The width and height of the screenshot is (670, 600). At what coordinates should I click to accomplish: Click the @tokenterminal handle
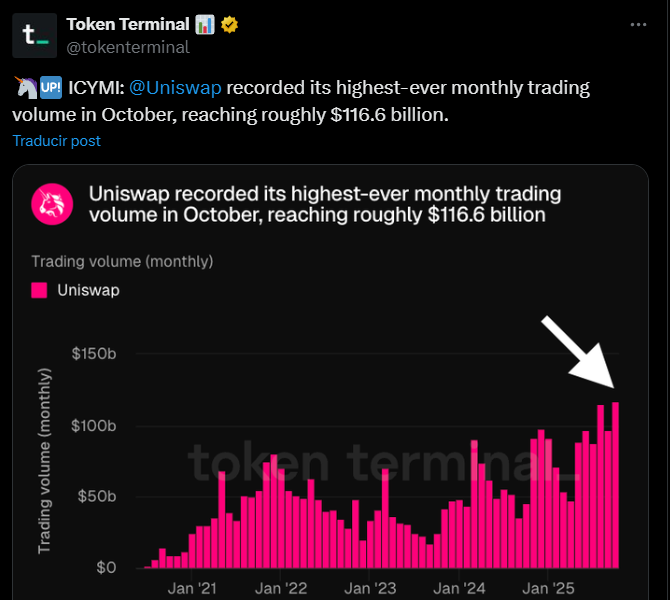coord(127,46)
